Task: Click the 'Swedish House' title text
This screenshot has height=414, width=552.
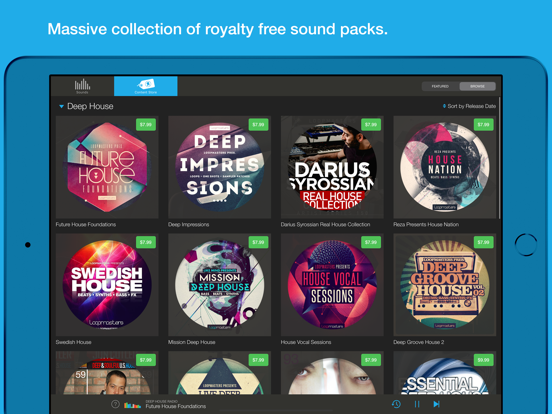Action: [x=74, y=342]
